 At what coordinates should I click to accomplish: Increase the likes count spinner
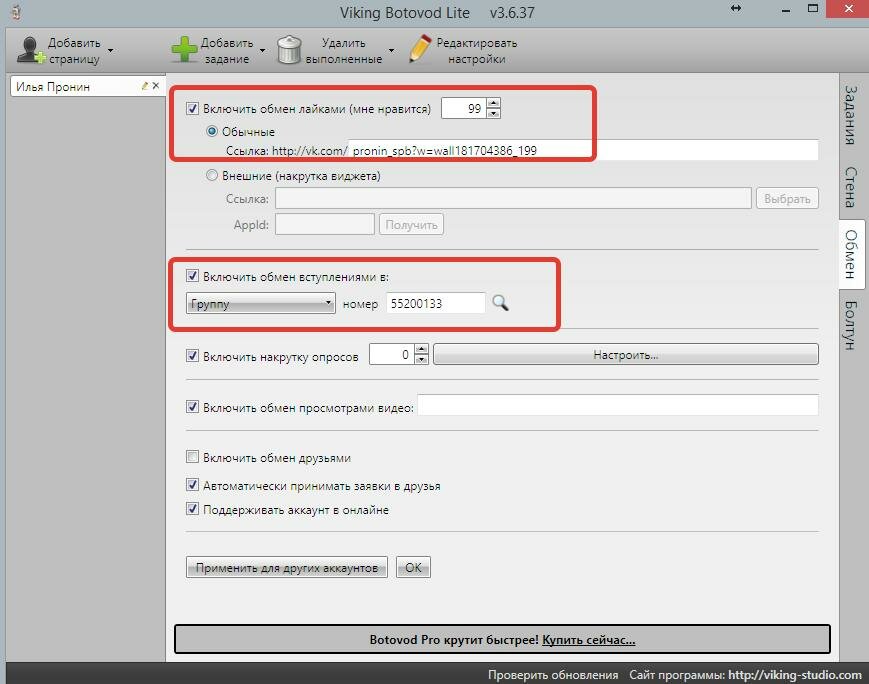click(493, 103)
